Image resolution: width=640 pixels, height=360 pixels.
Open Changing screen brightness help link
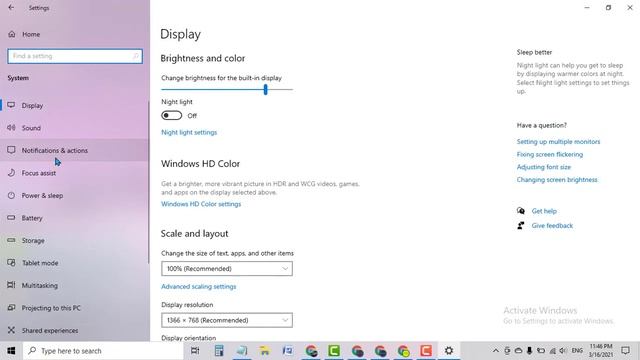coord(557,180)
